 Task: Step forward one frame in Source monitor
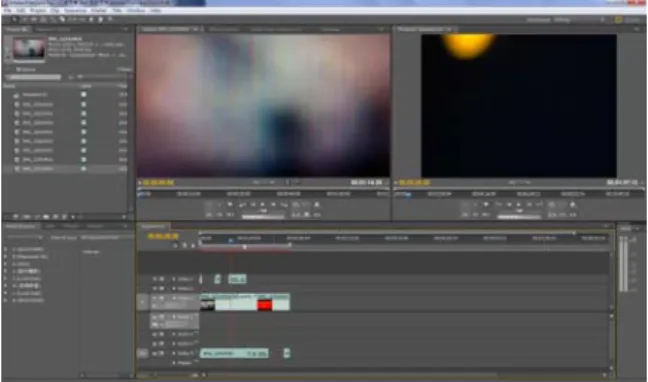[x=273, y=205]
